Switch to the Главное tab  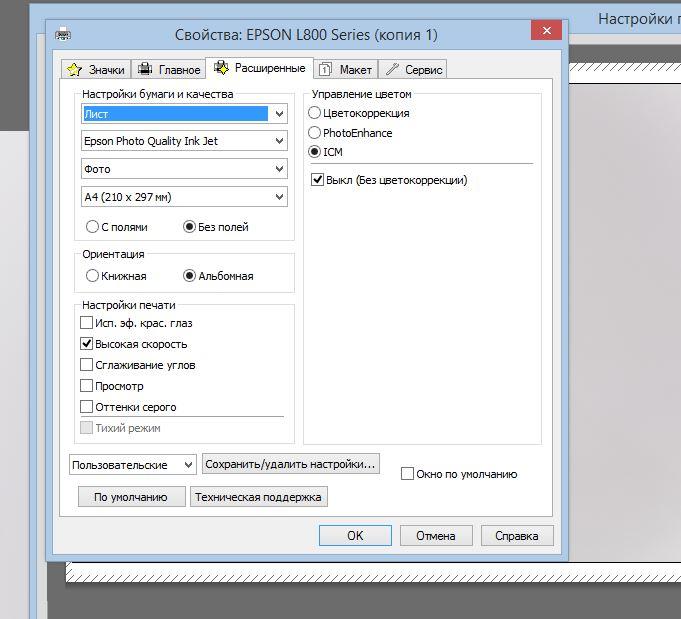168,70
